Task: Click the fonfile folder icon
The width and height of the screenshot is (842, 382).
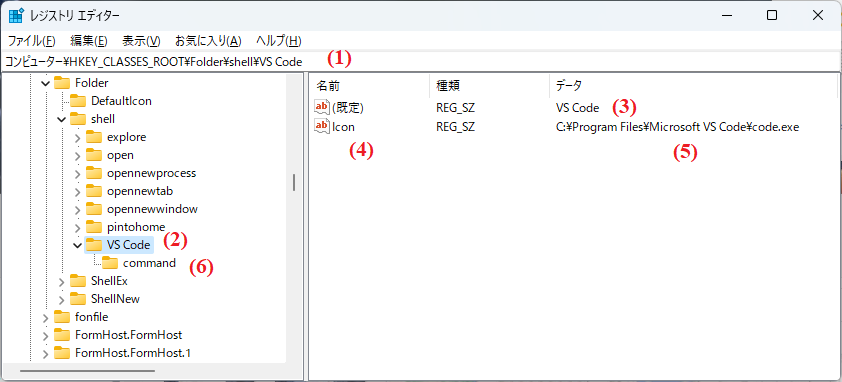Action: click(x=62, y=317)
